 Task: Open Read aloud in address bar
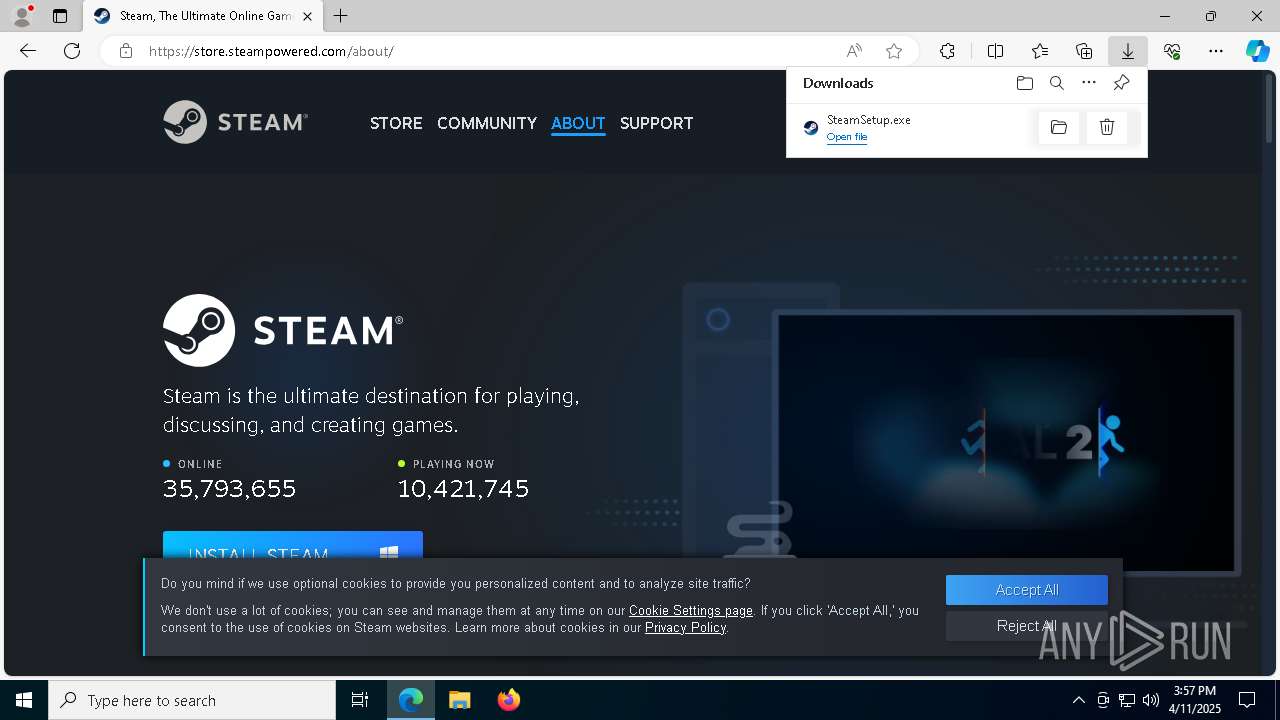coord(854,51)
